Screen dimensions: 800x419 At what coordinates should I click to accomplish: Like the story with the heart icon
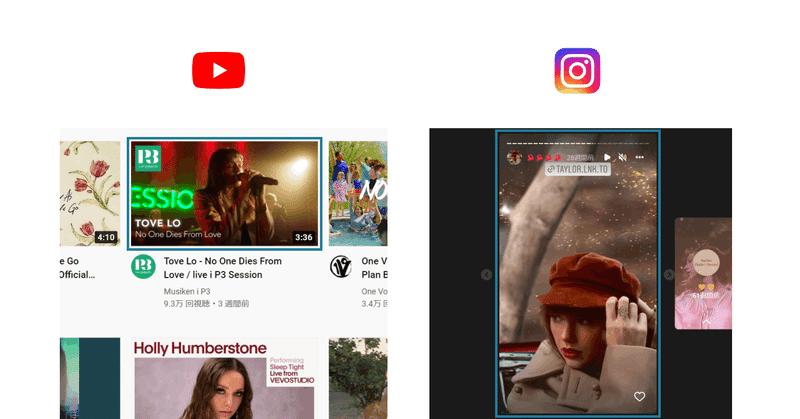click(x=639, y=397)
